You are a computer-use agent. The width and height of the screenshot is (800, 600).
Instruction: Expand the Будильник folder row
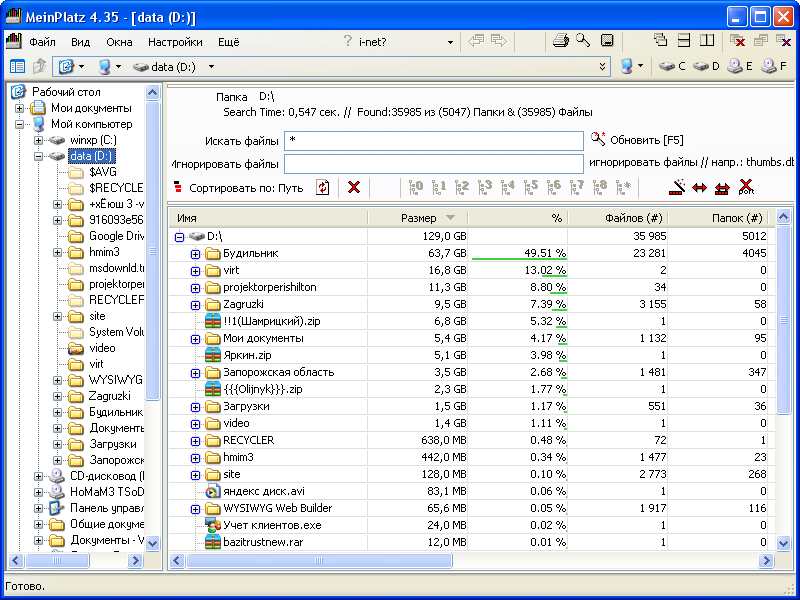(195, 254)
